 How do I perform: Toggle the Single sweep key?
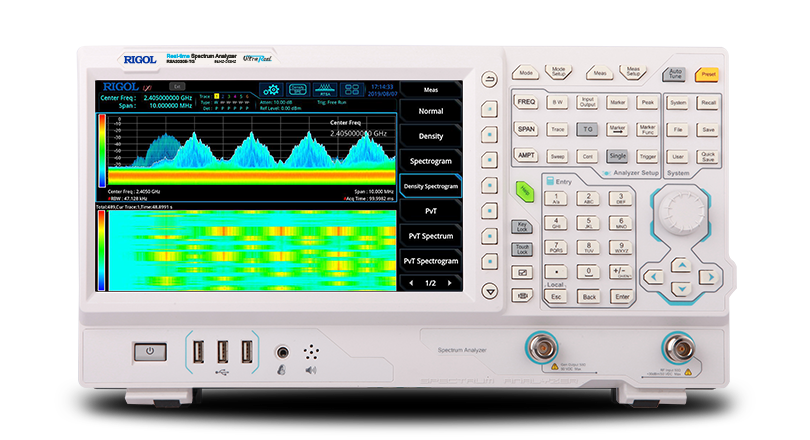(617, 156)
